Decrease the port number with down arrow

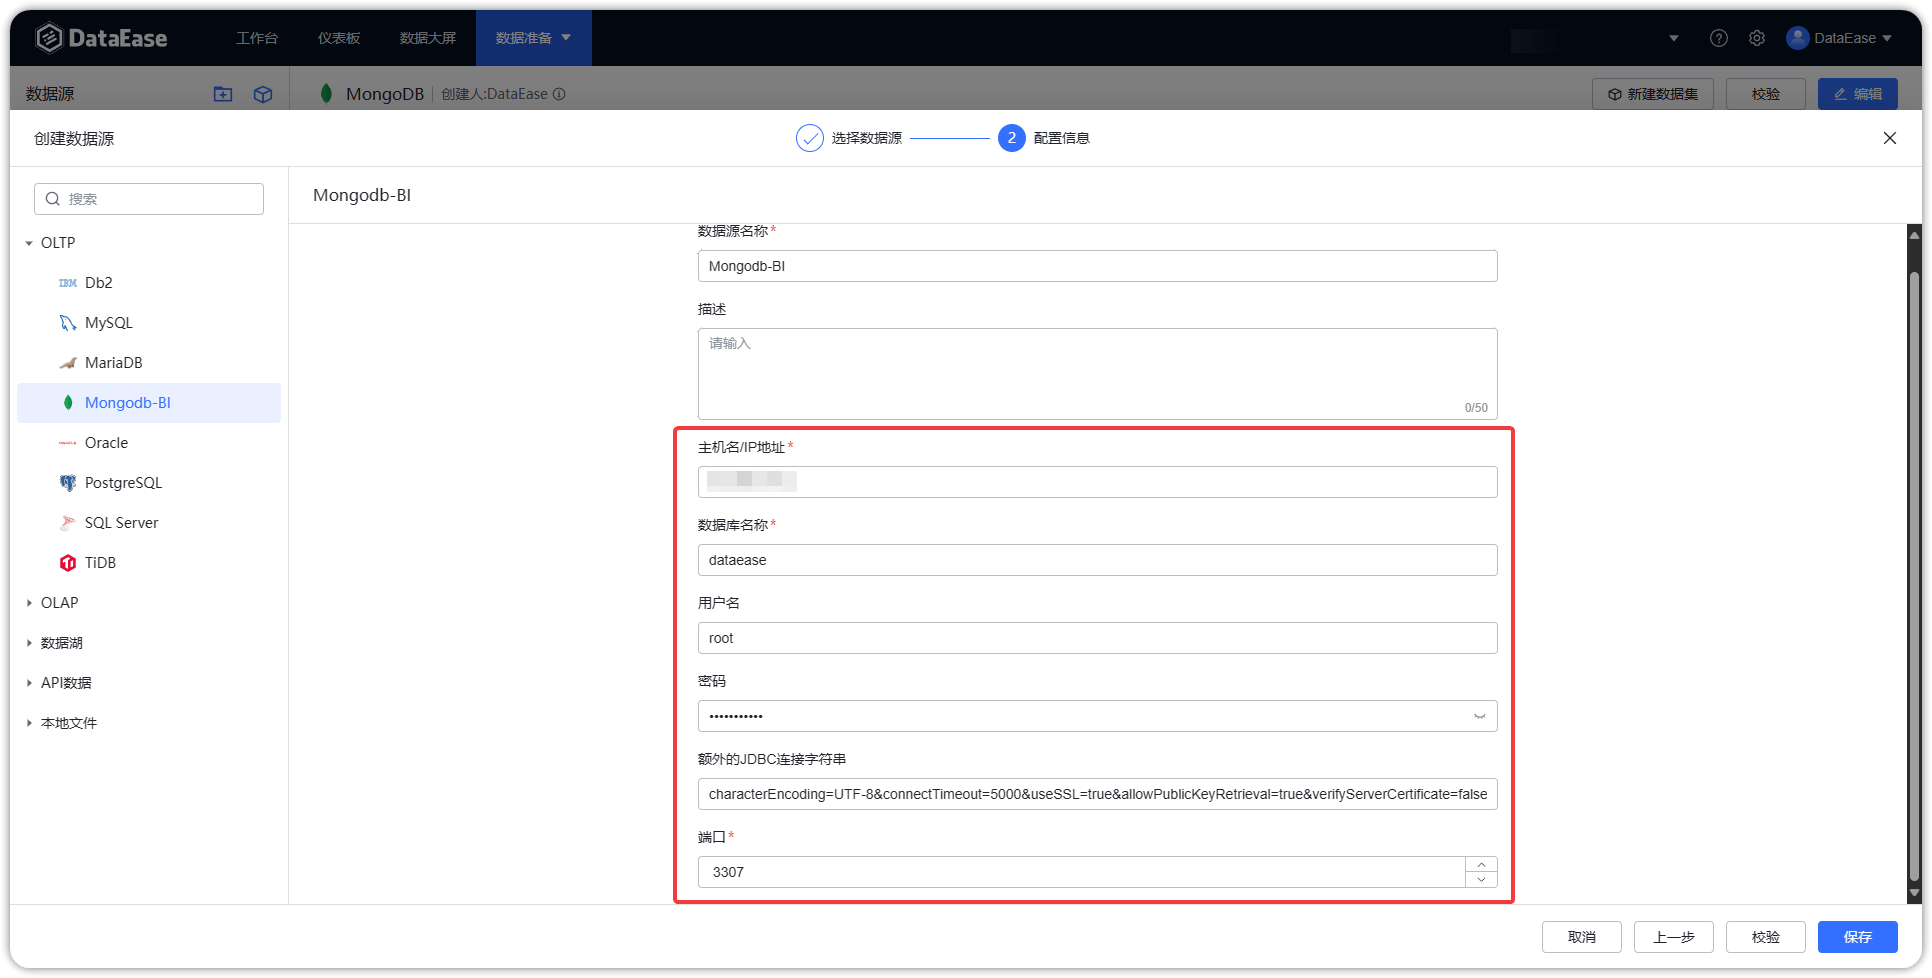tap(1481, 879)
